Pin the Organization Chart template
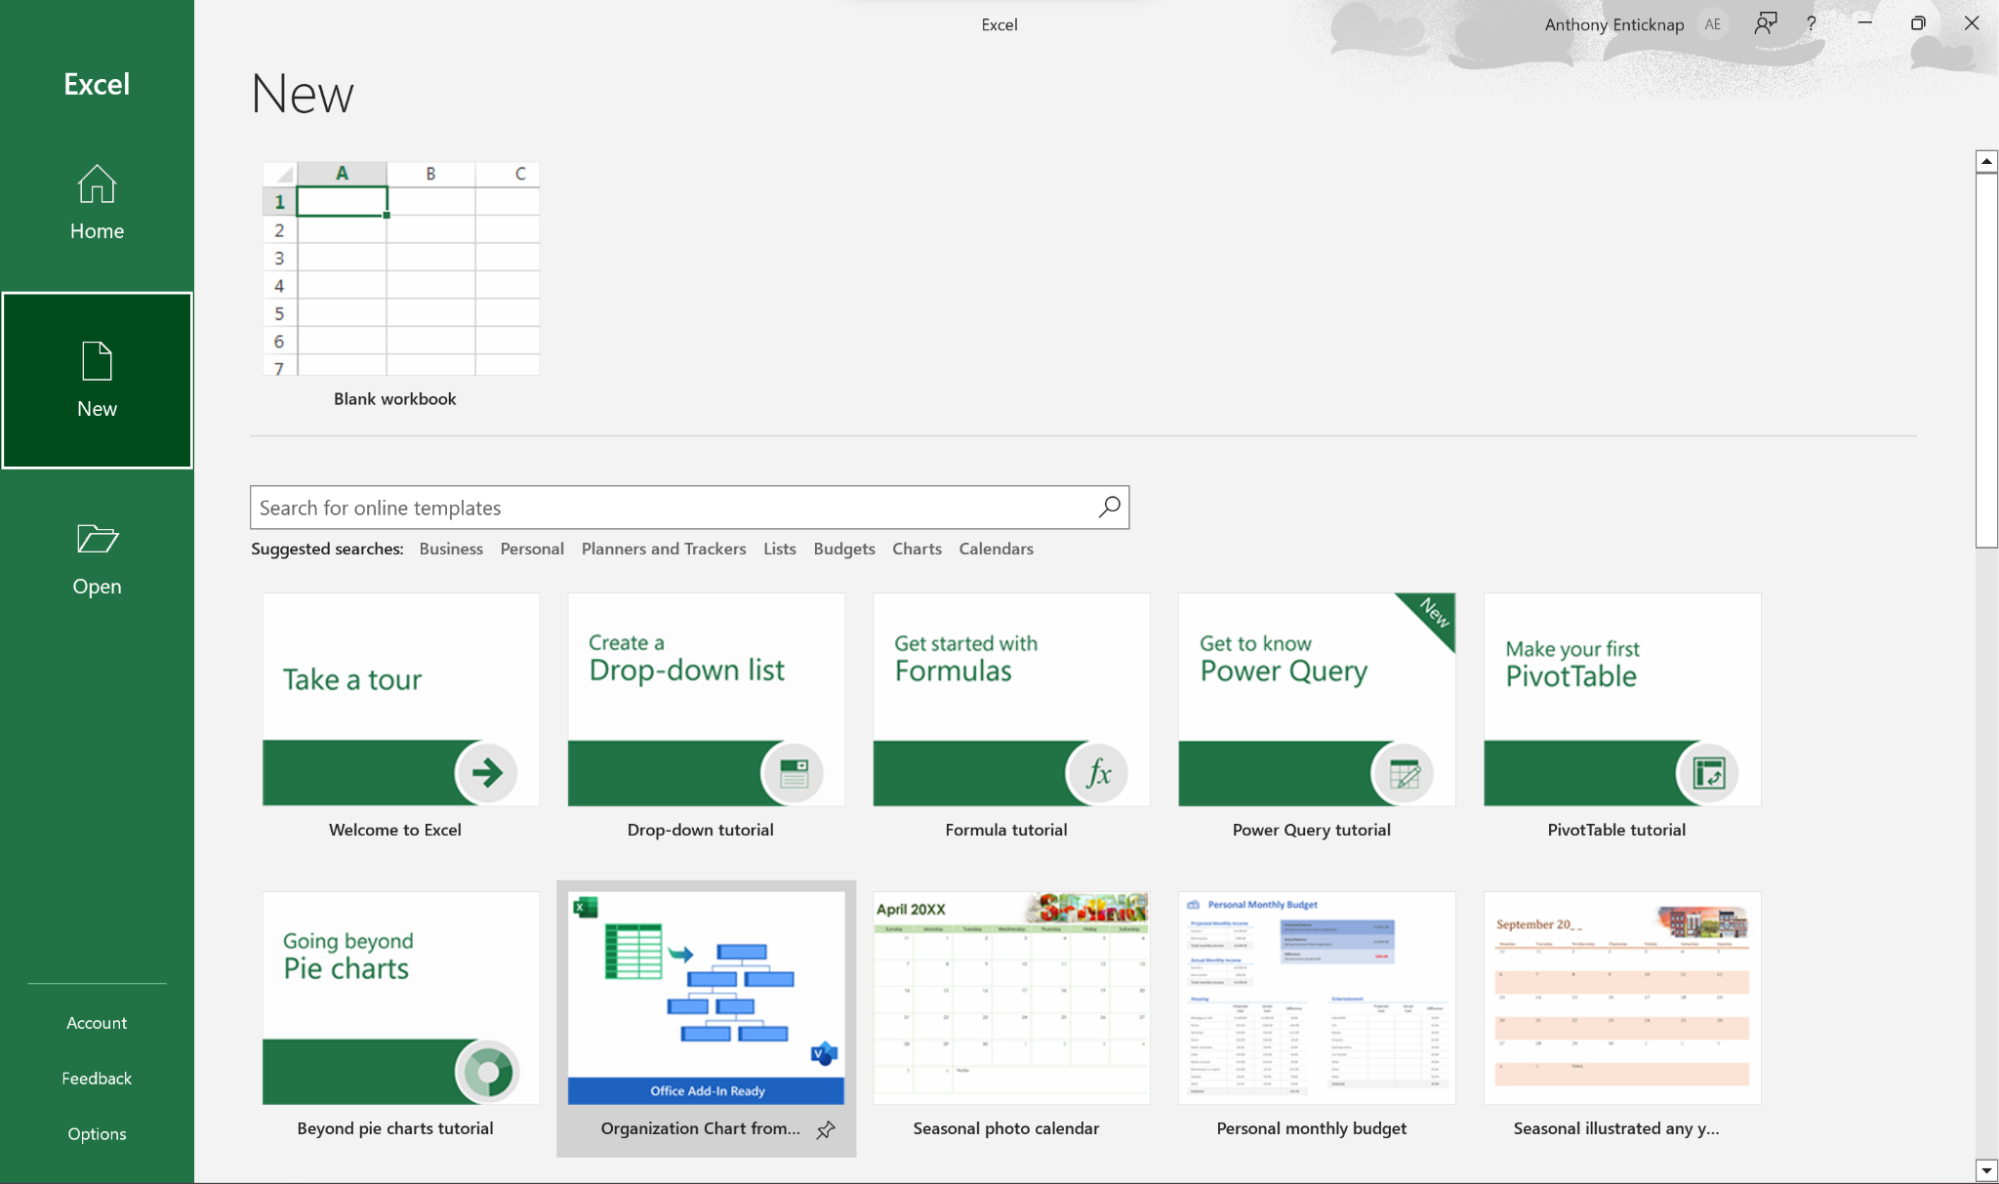Image resolution: width=1999 pixels, height=1184 pixels. (825, 1129)
